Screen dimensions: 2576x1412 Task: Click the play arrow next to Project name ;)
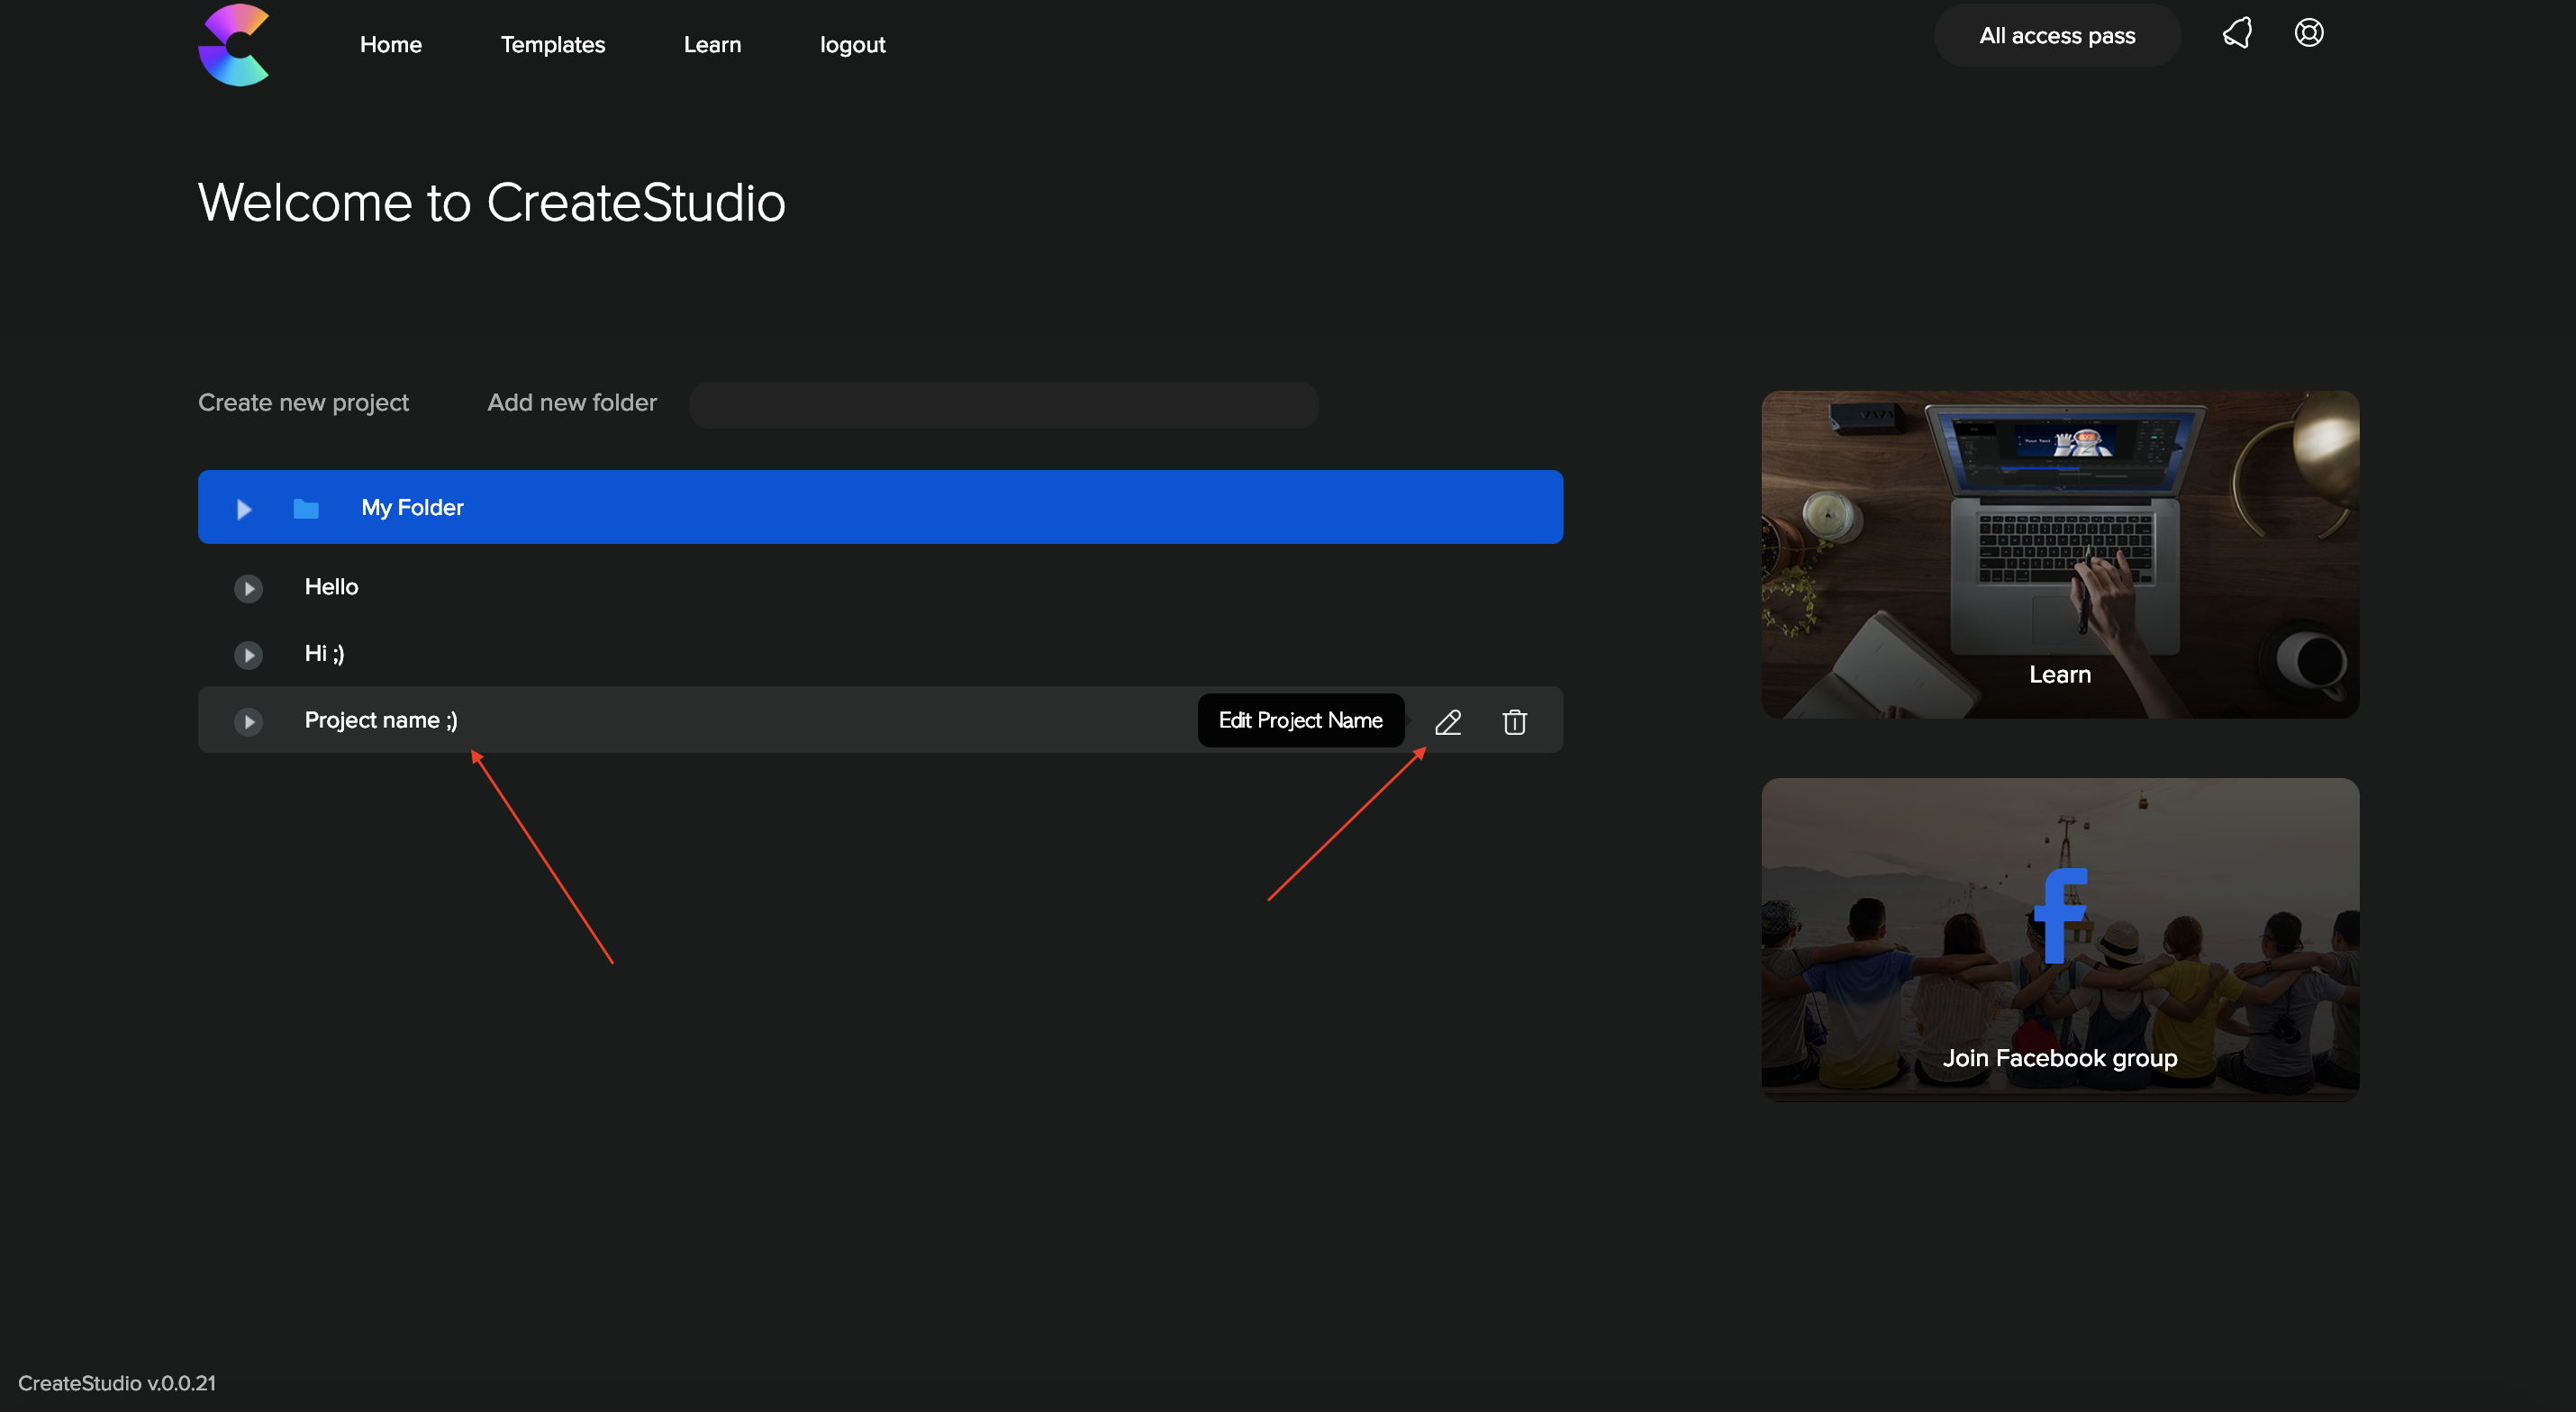tap(248, 721)
